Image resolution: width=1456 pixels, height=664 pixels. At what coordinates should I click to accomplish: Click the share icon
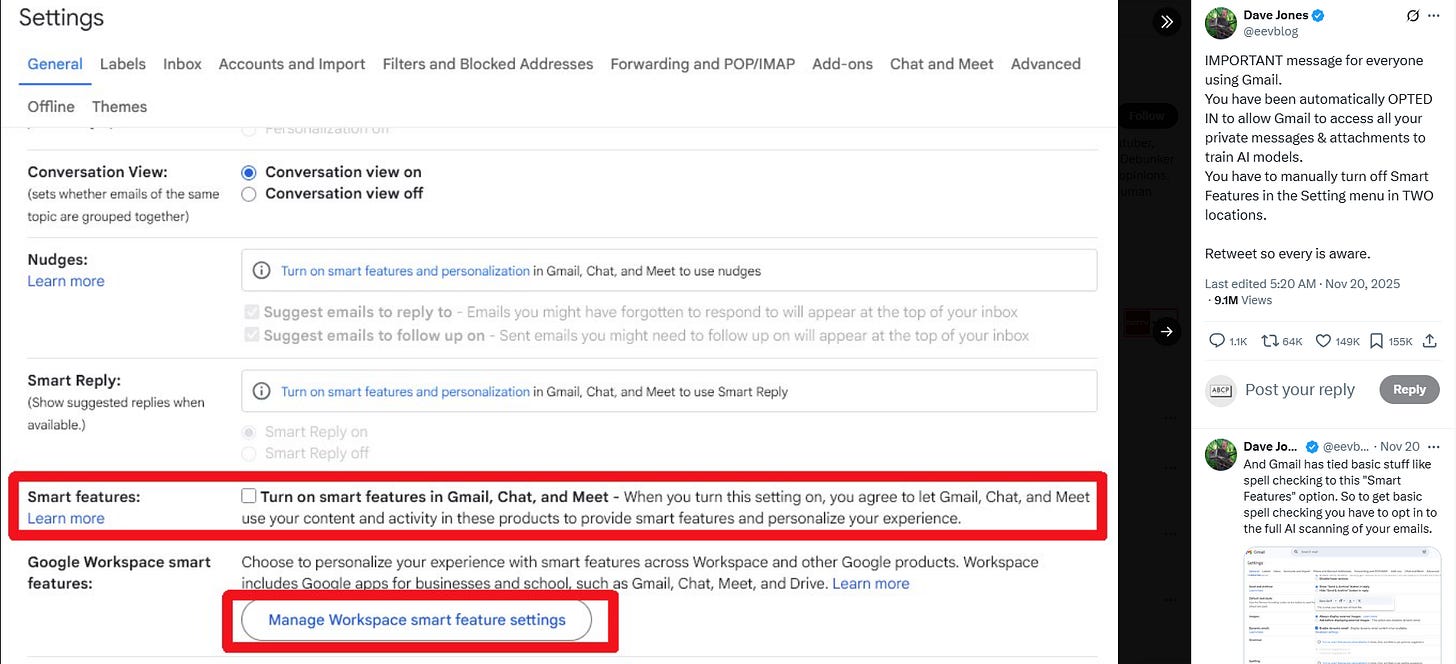[1430, 341]
